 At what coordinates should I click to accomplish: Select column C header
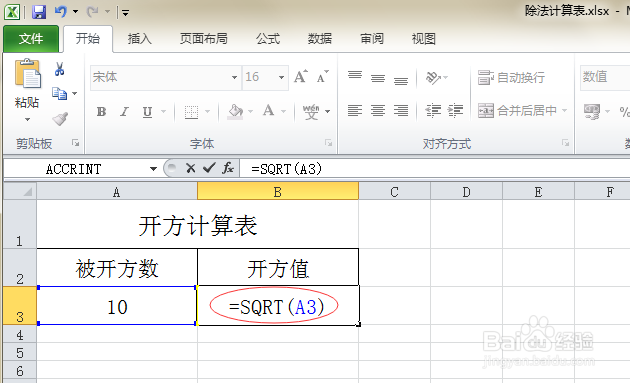[394, 191]
